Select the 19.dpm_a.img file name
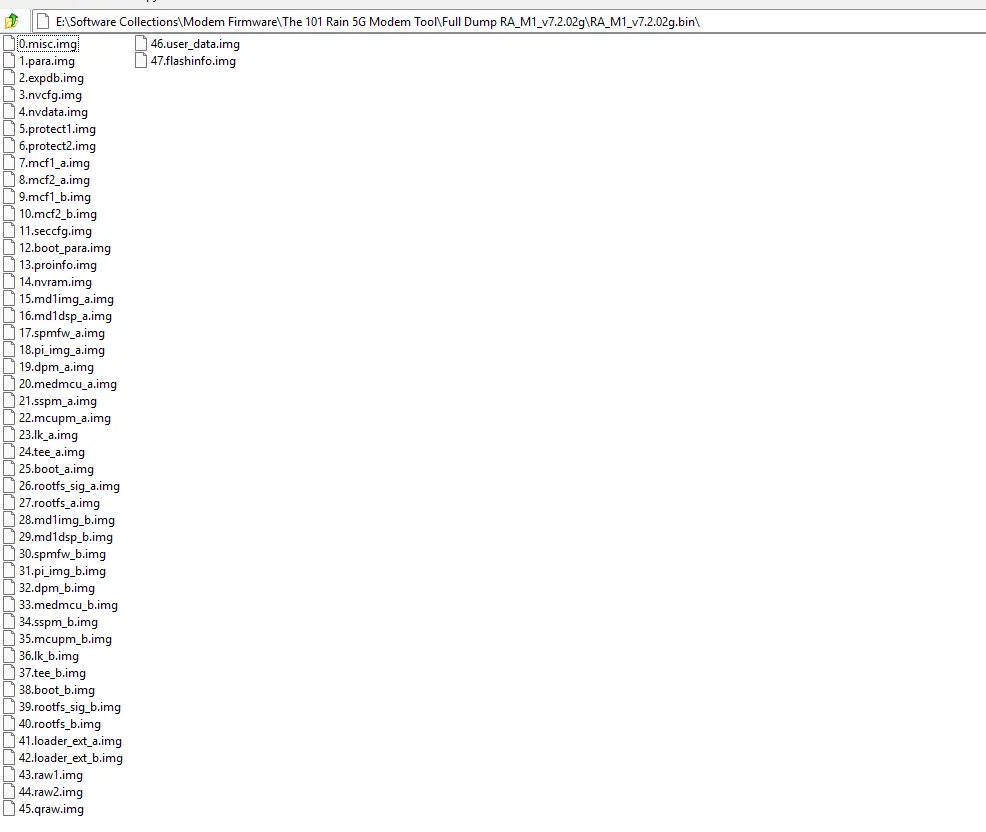This screenshot has width=986, height=832. coord(56,367)
